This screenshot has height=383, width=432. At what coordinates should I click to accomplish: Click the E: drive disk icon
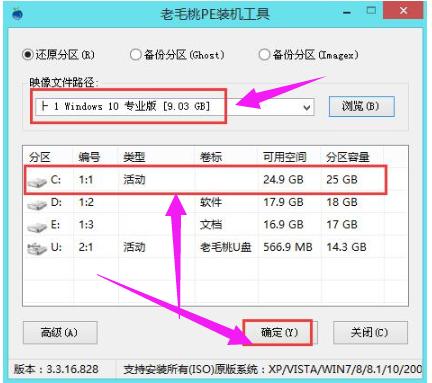37,227
